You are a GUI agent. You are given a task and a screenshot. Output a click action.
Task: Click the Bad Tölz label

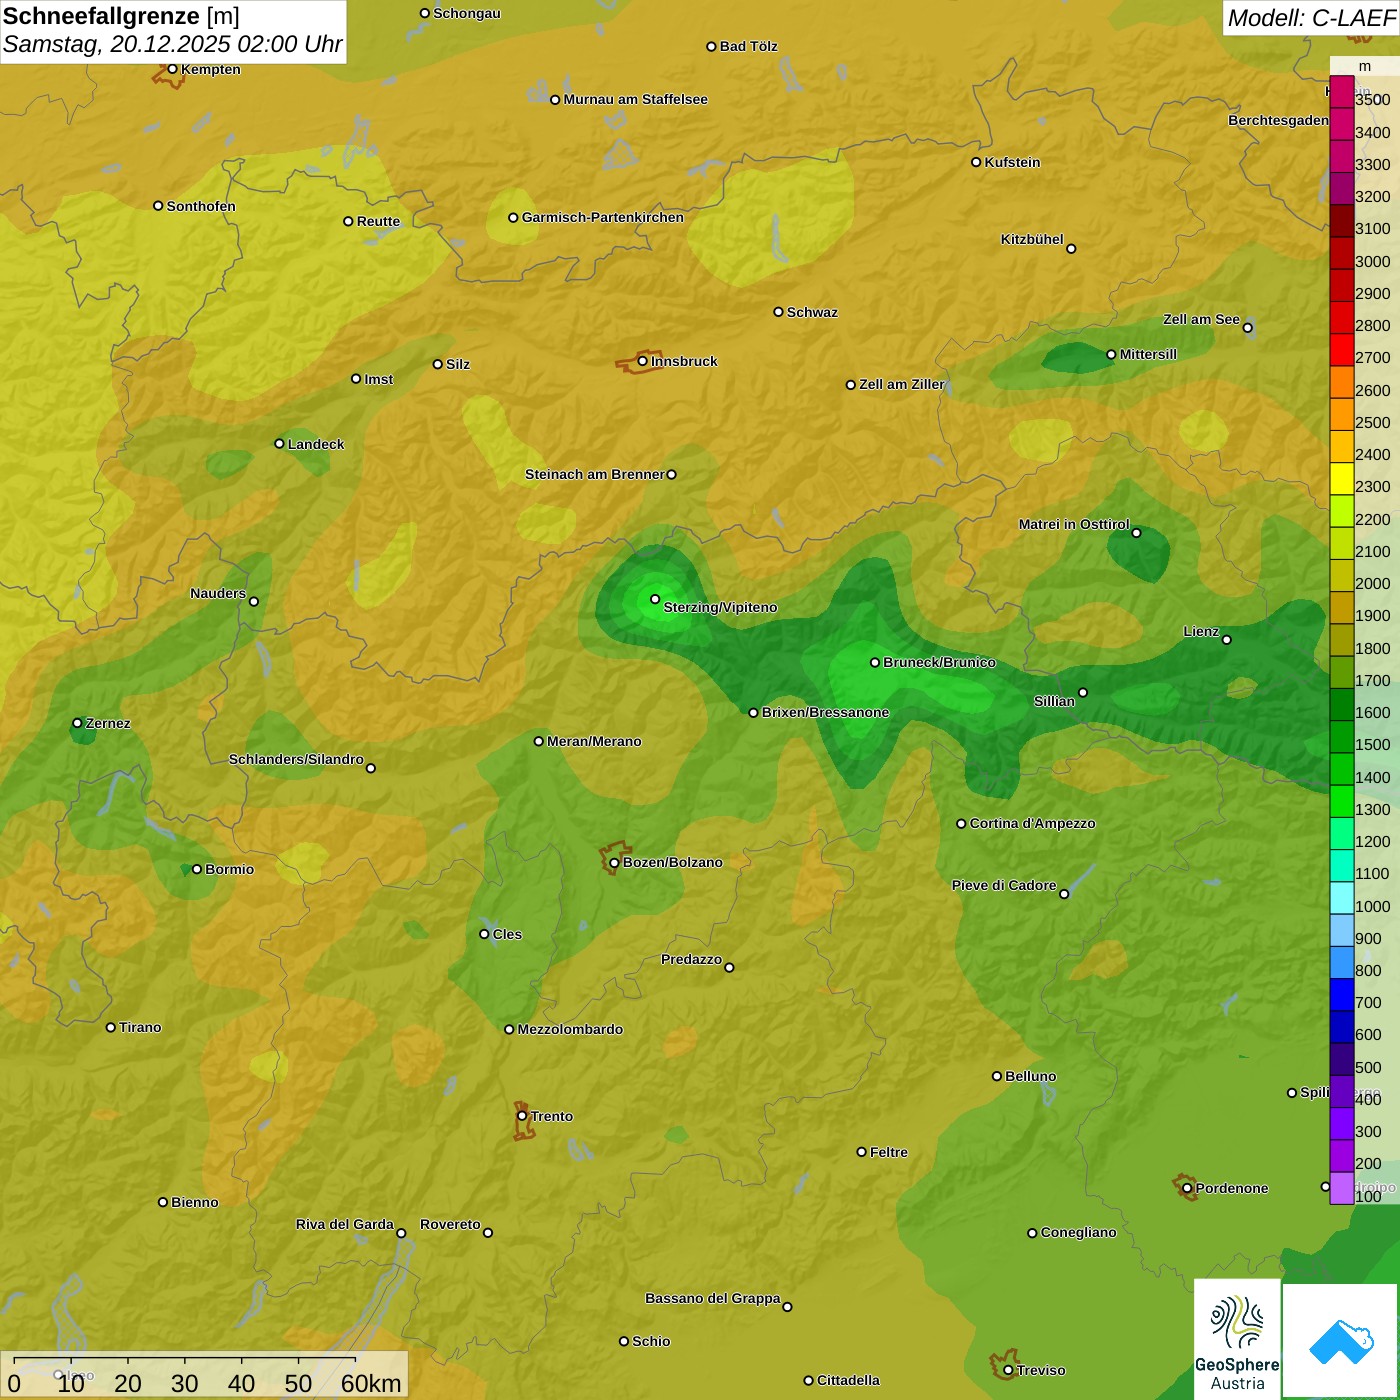pyautogui.click(x=749, y=46)
